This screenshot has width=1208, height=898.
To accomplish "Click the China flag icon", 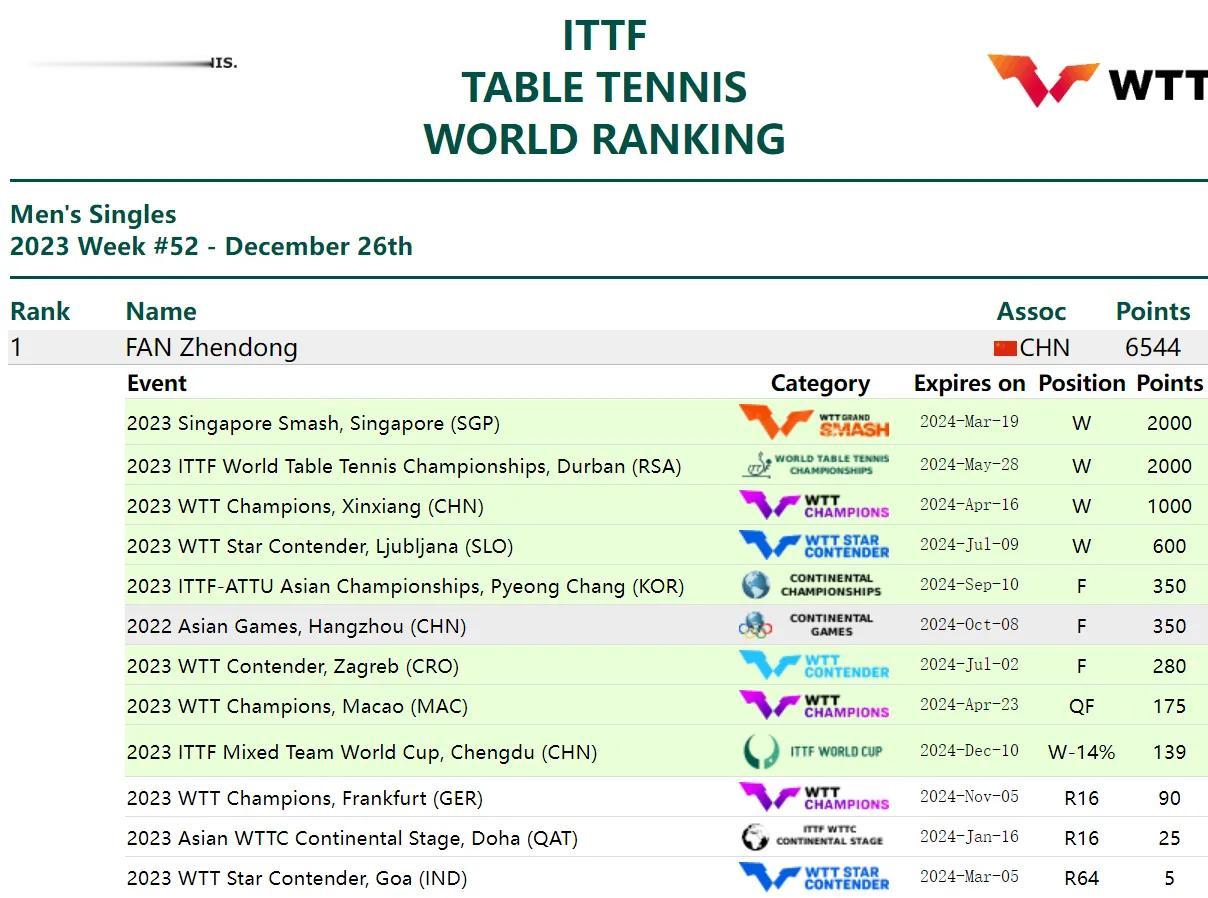I will click(1005, 348).
